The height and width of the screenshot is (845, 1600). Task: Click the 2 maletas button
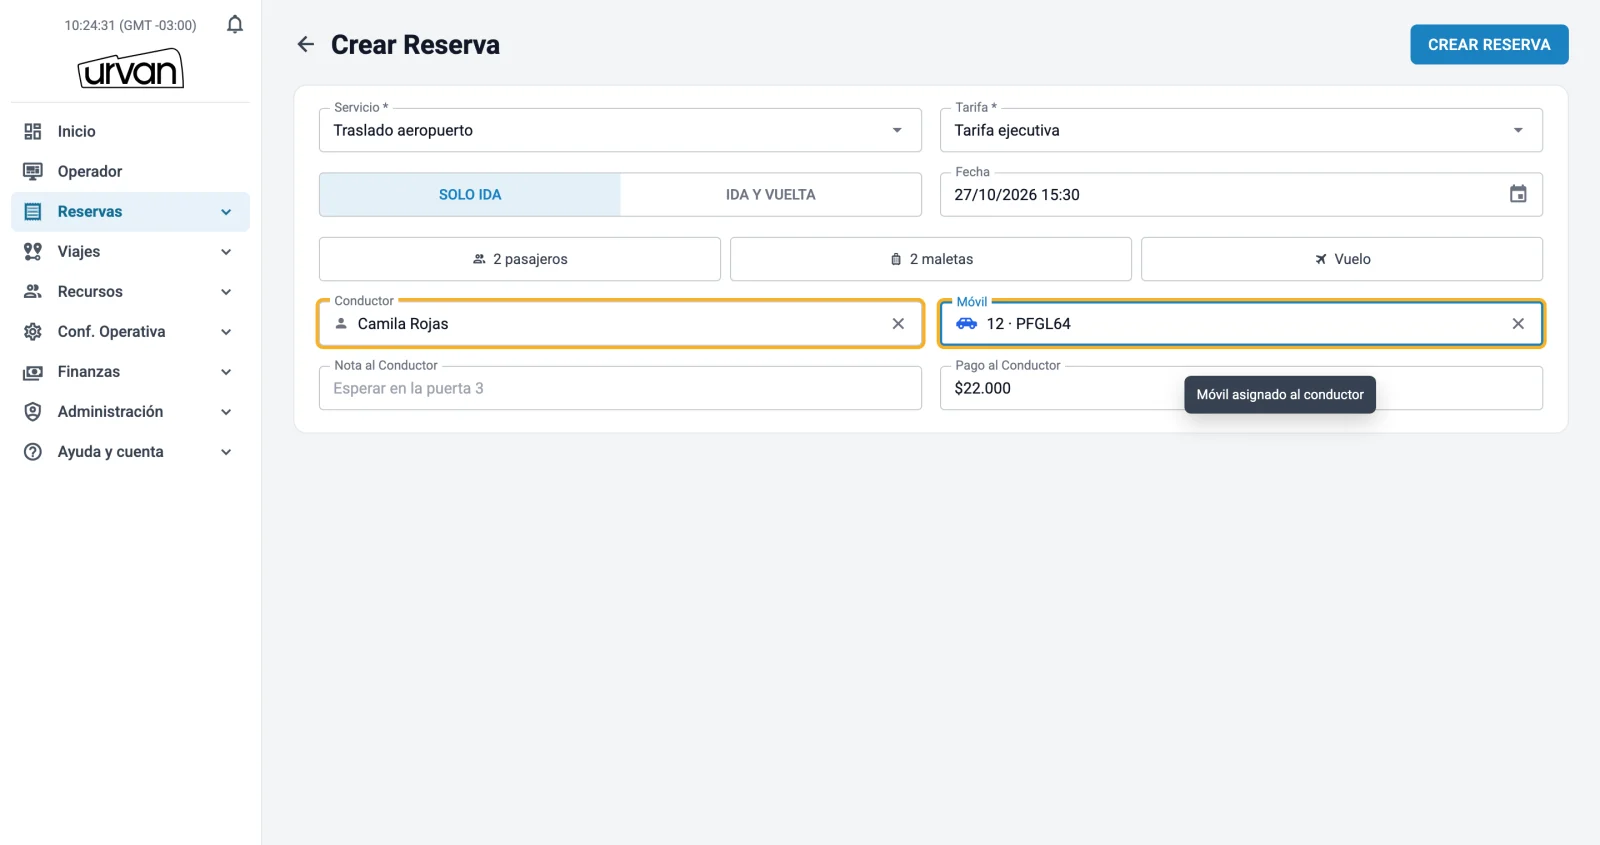tap(931, 259)
